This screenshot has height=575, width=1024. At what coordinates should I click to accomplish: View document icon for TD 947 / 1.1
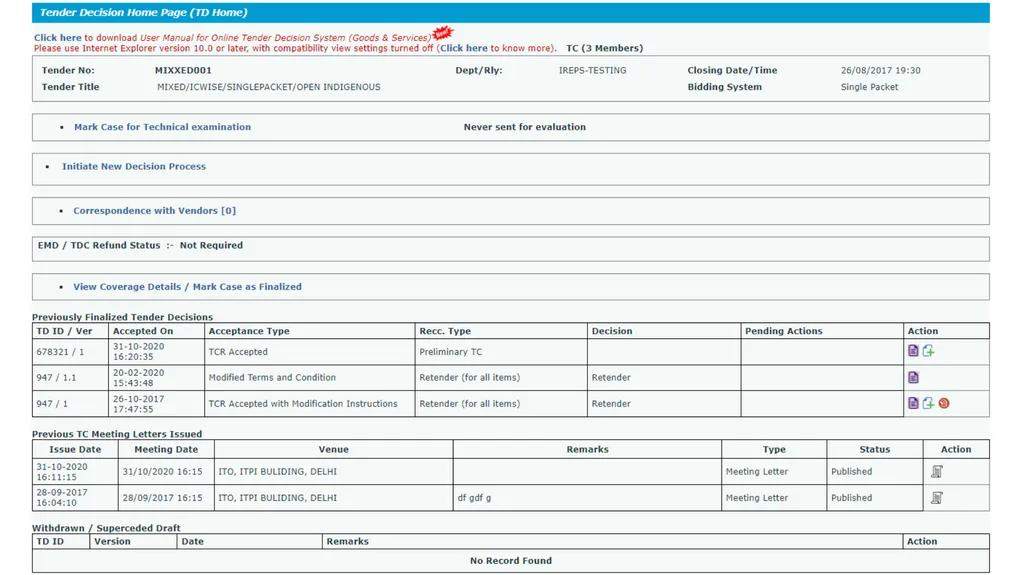[913, 377]
